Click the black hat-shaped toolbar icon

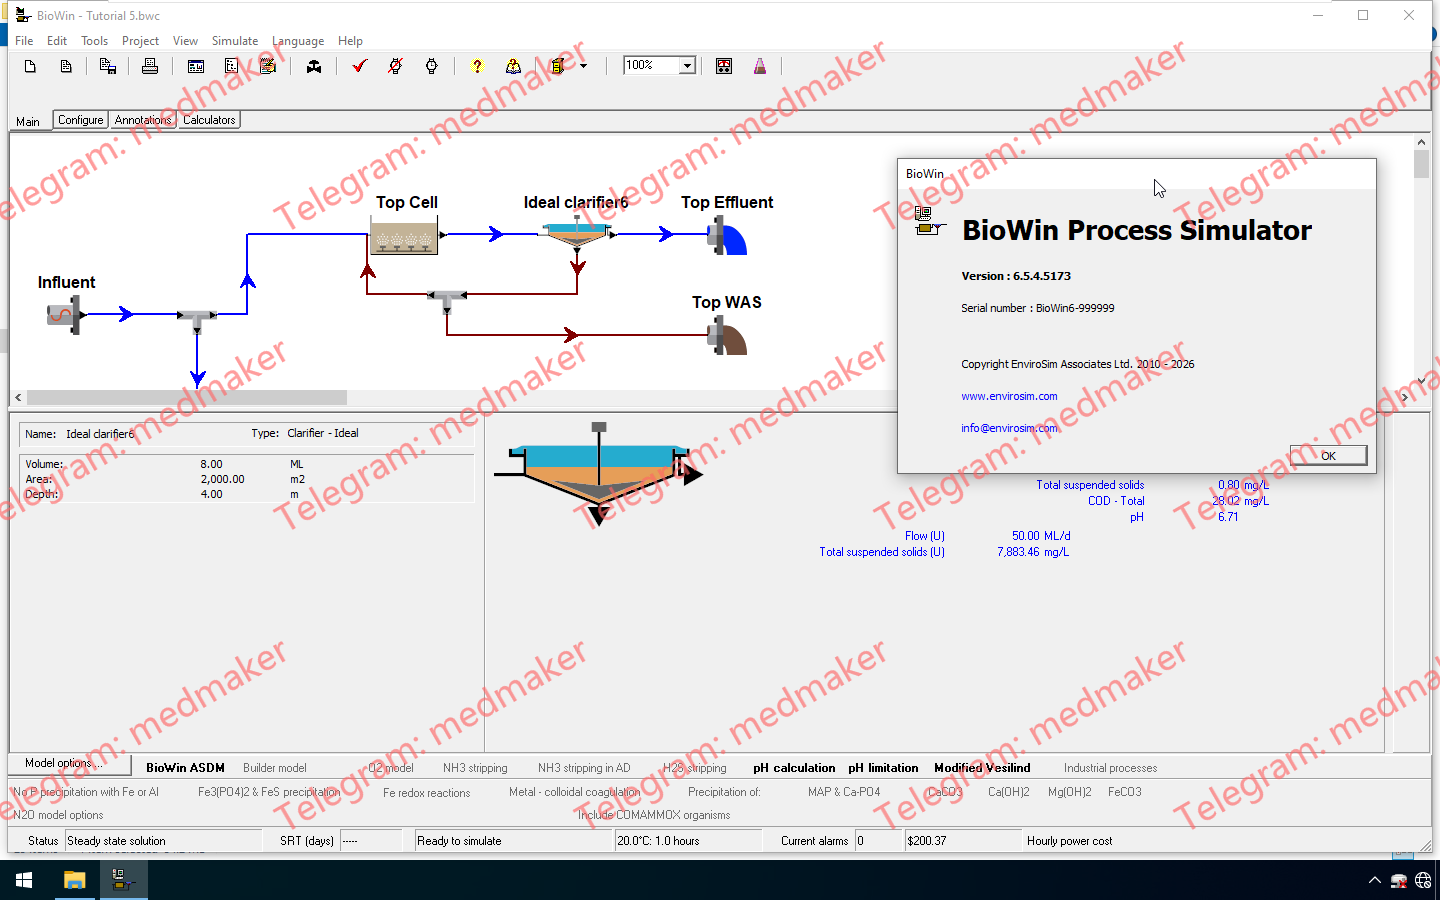point(314,66)
